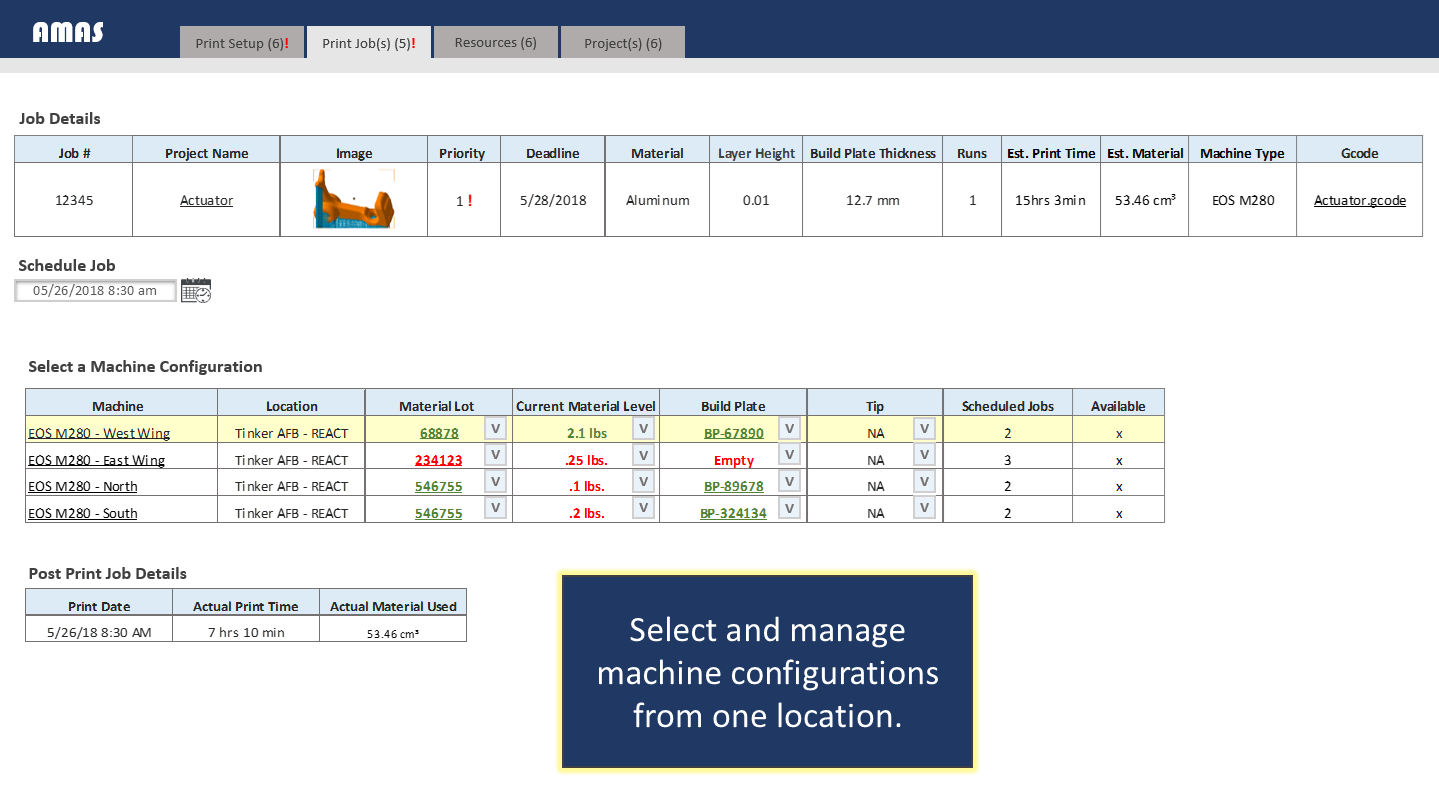Open material lot 234123 link
Viewport: 1439px width, 801px height.
tap(438, 460)
